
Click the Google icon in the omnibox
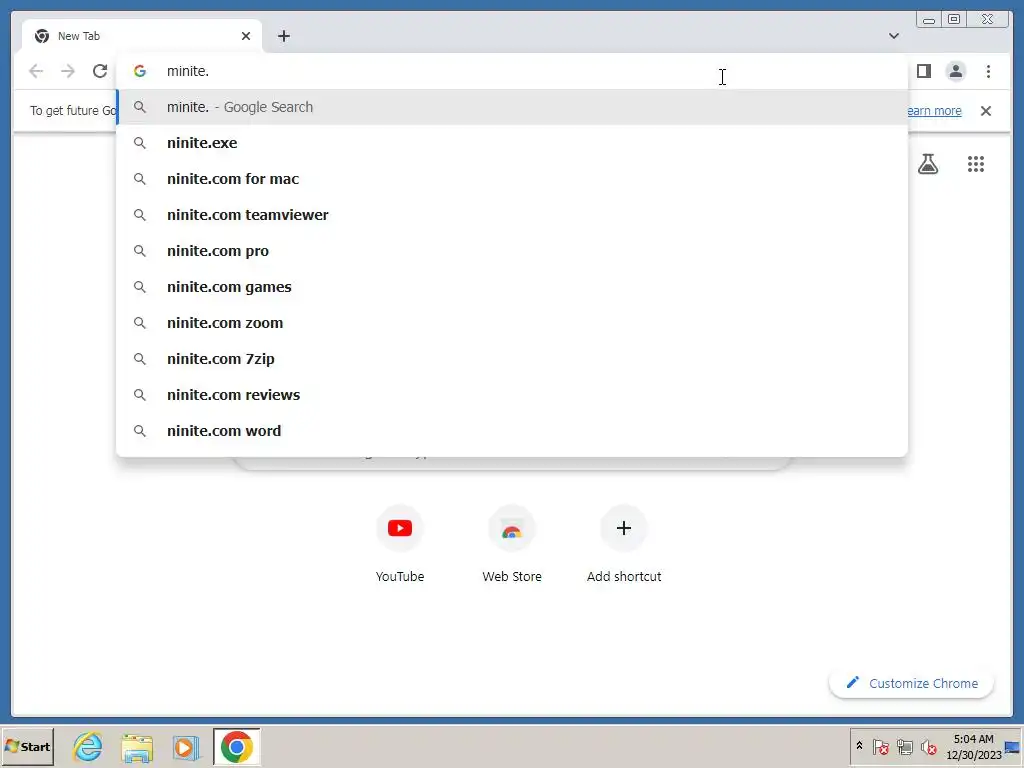[140, 71]
